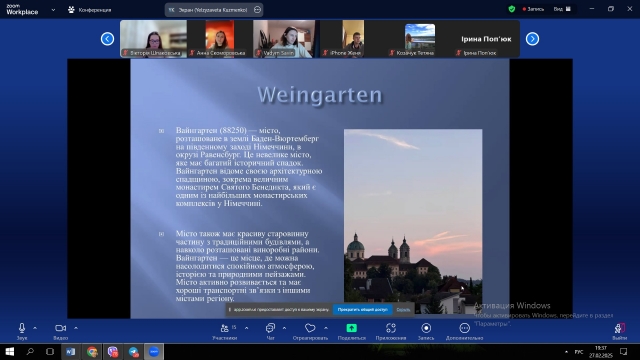Viewport: 640px width, 360px height.
Task: Open the Windows Start menu
Action: 9,351
